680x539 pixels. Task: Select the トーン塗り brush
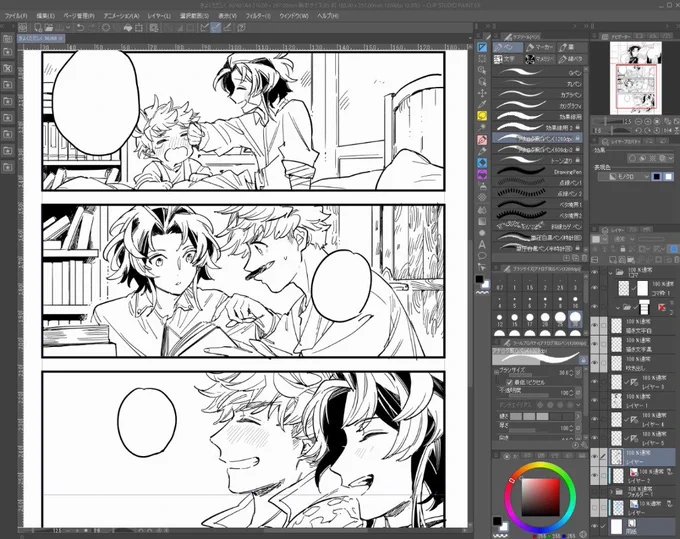click(x=539, y=160)
